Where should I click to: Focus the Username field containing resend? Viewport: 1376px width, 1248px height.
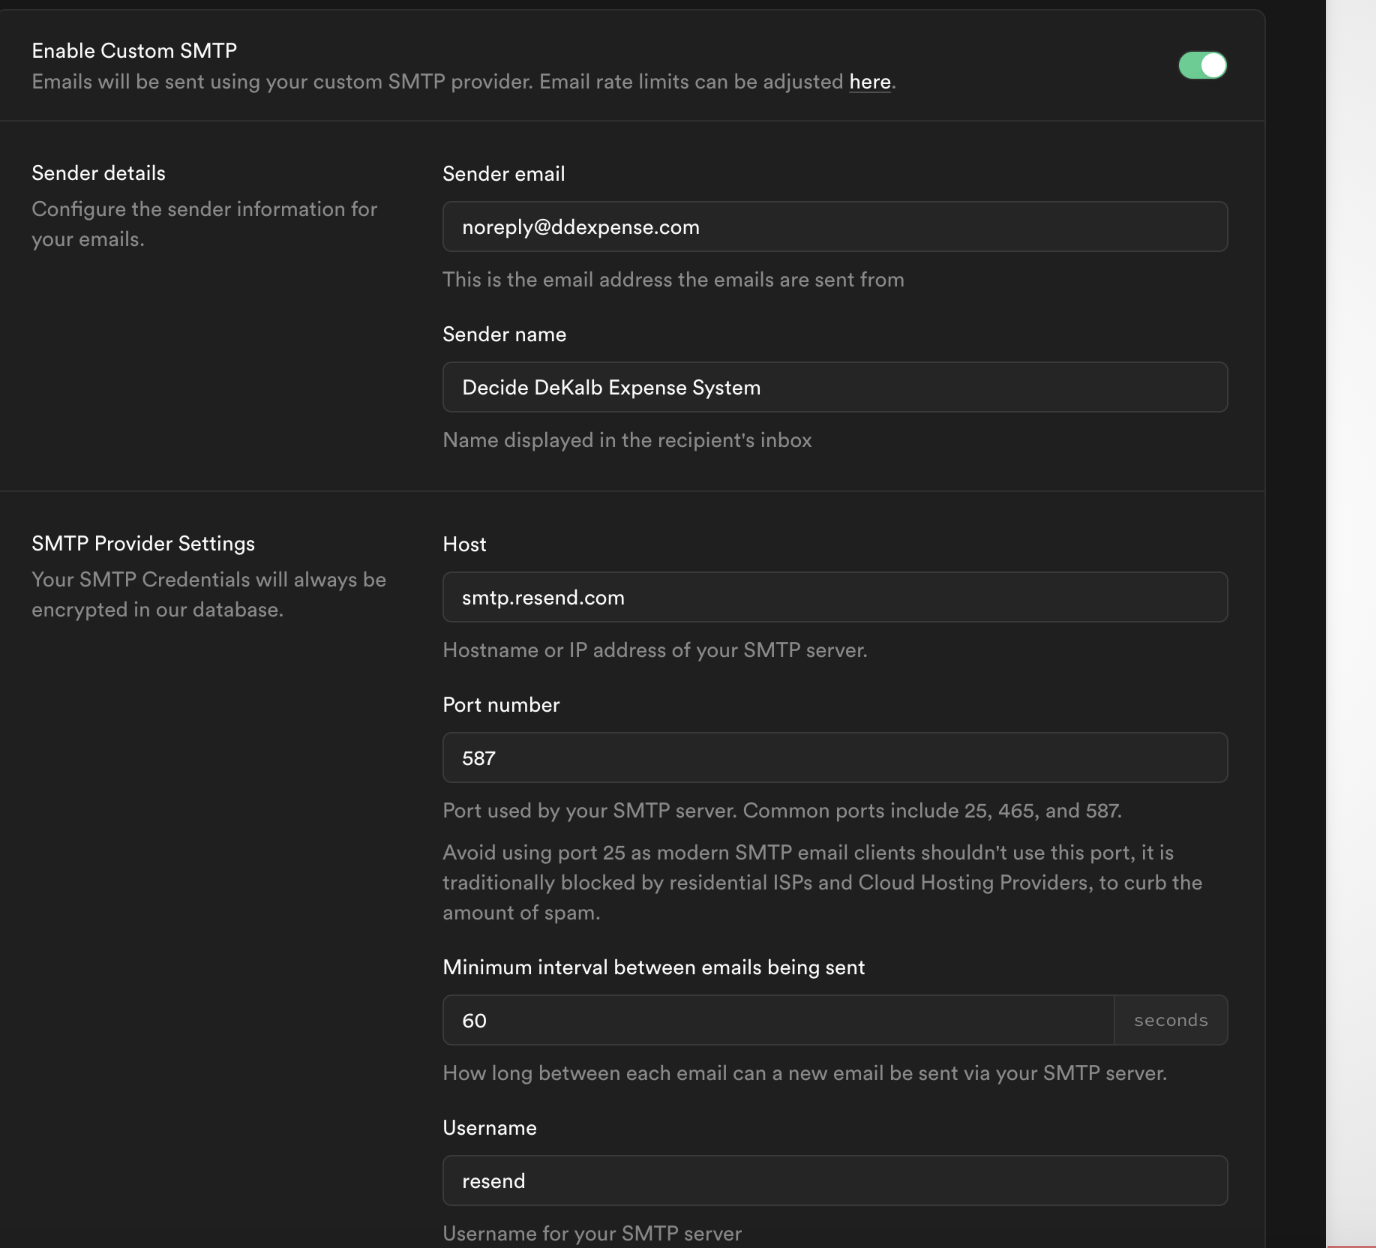[834, 1181]
